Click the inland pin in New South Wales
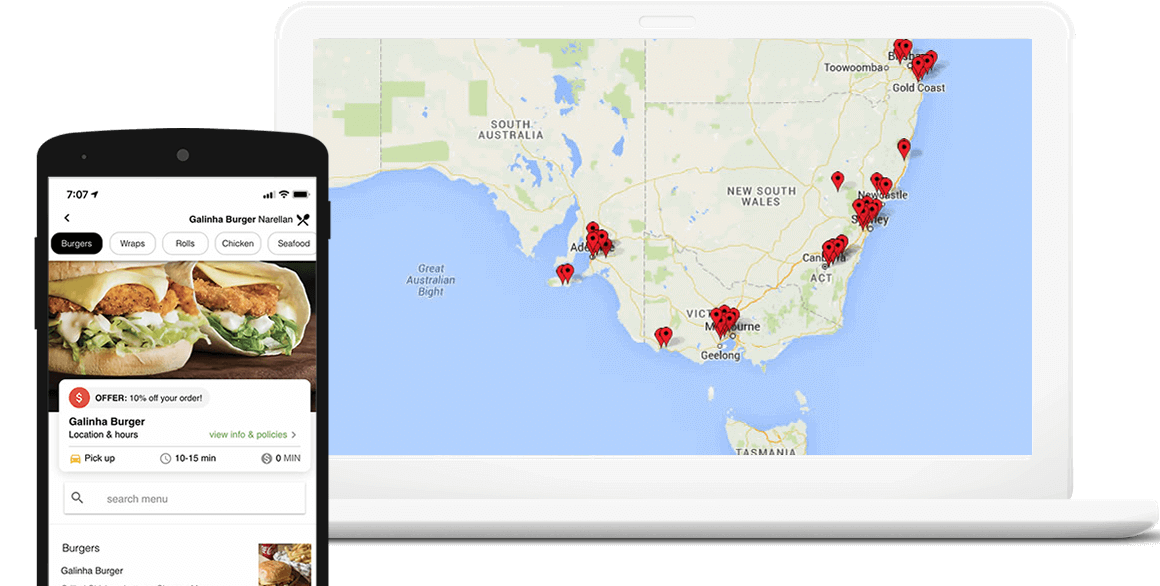 837,181
